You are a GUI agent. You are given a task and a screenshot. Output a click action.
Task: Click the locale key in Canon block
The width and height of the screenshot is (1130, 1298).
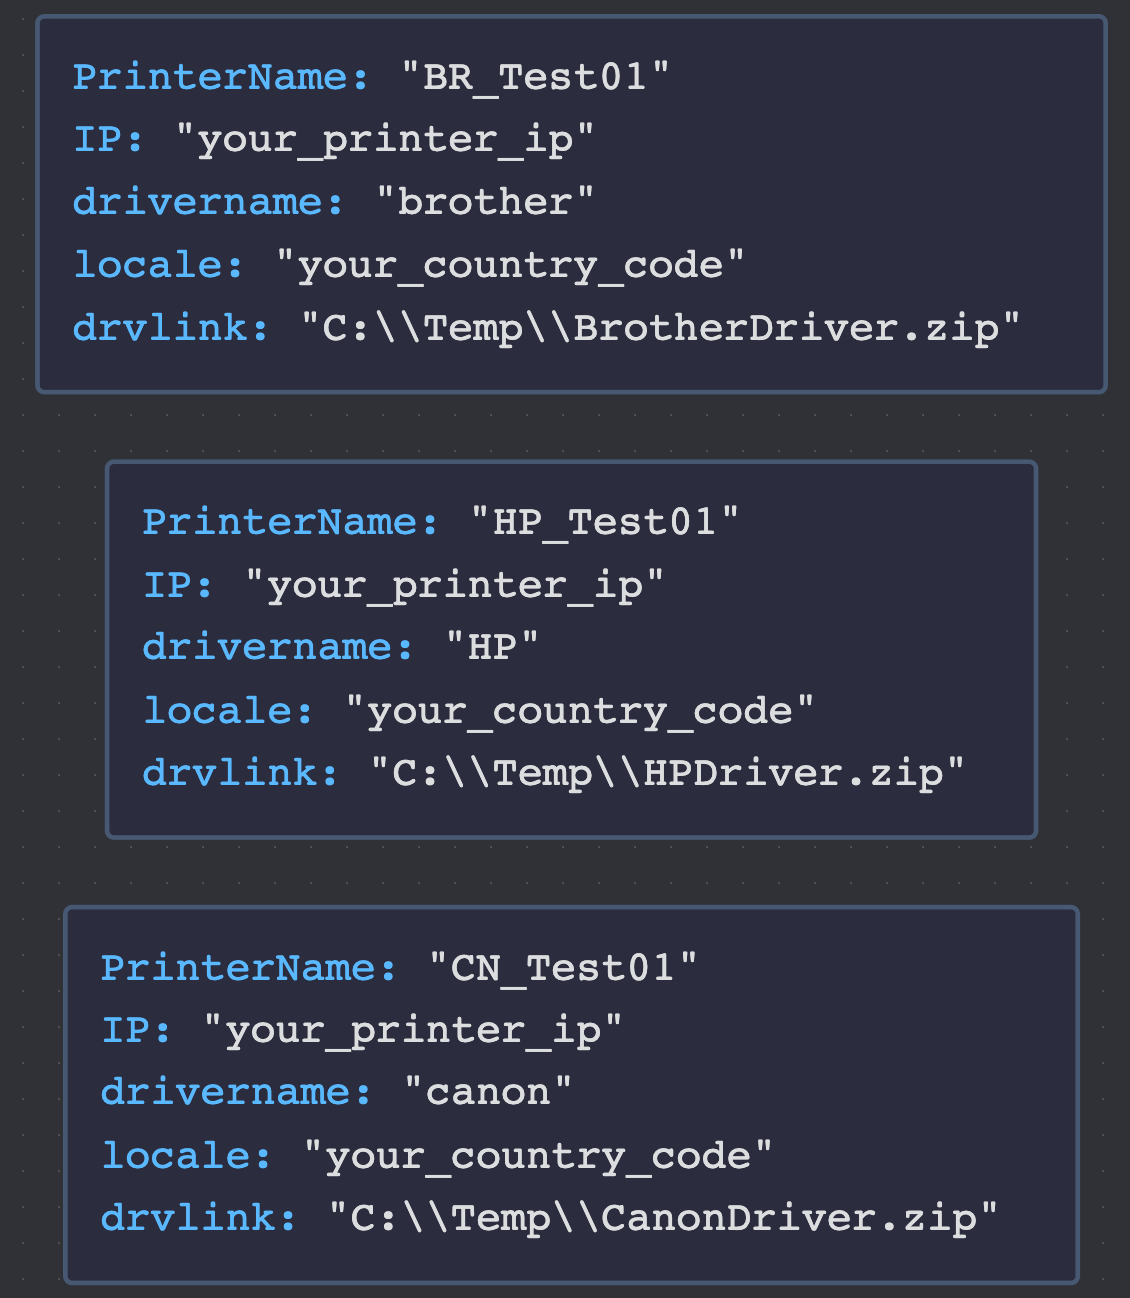pyautogui.click(x=187, y=1156)
